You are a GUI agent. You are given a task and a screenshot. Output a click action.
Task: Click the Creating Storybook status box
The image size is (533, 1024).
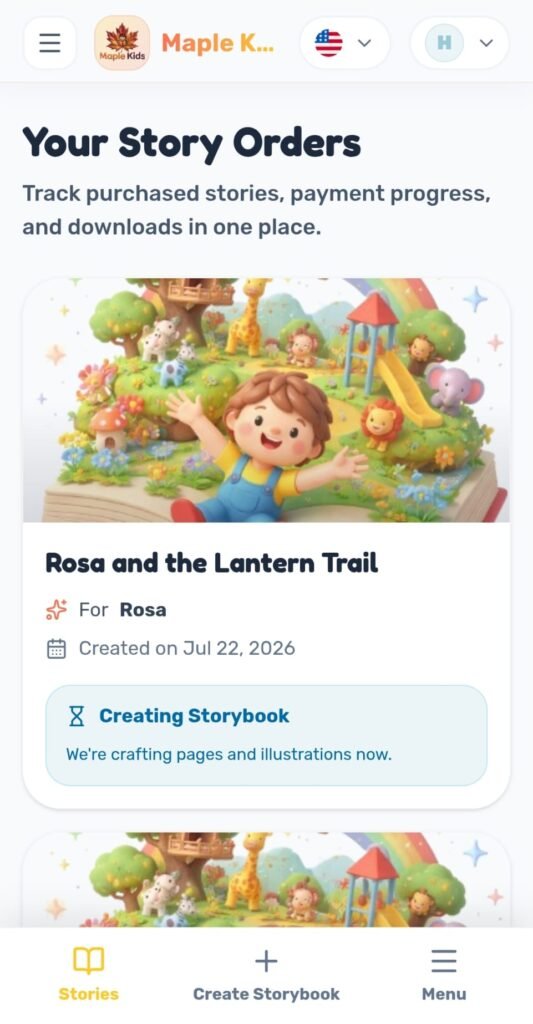(x=266, y=735)
